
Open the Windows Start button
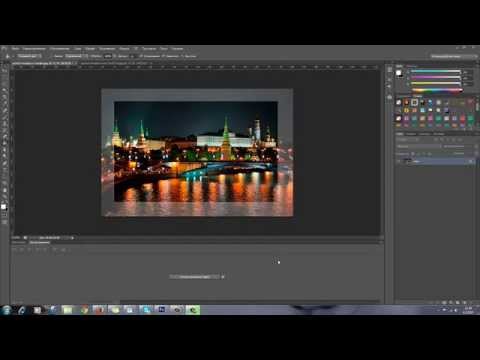pos(6,310)
